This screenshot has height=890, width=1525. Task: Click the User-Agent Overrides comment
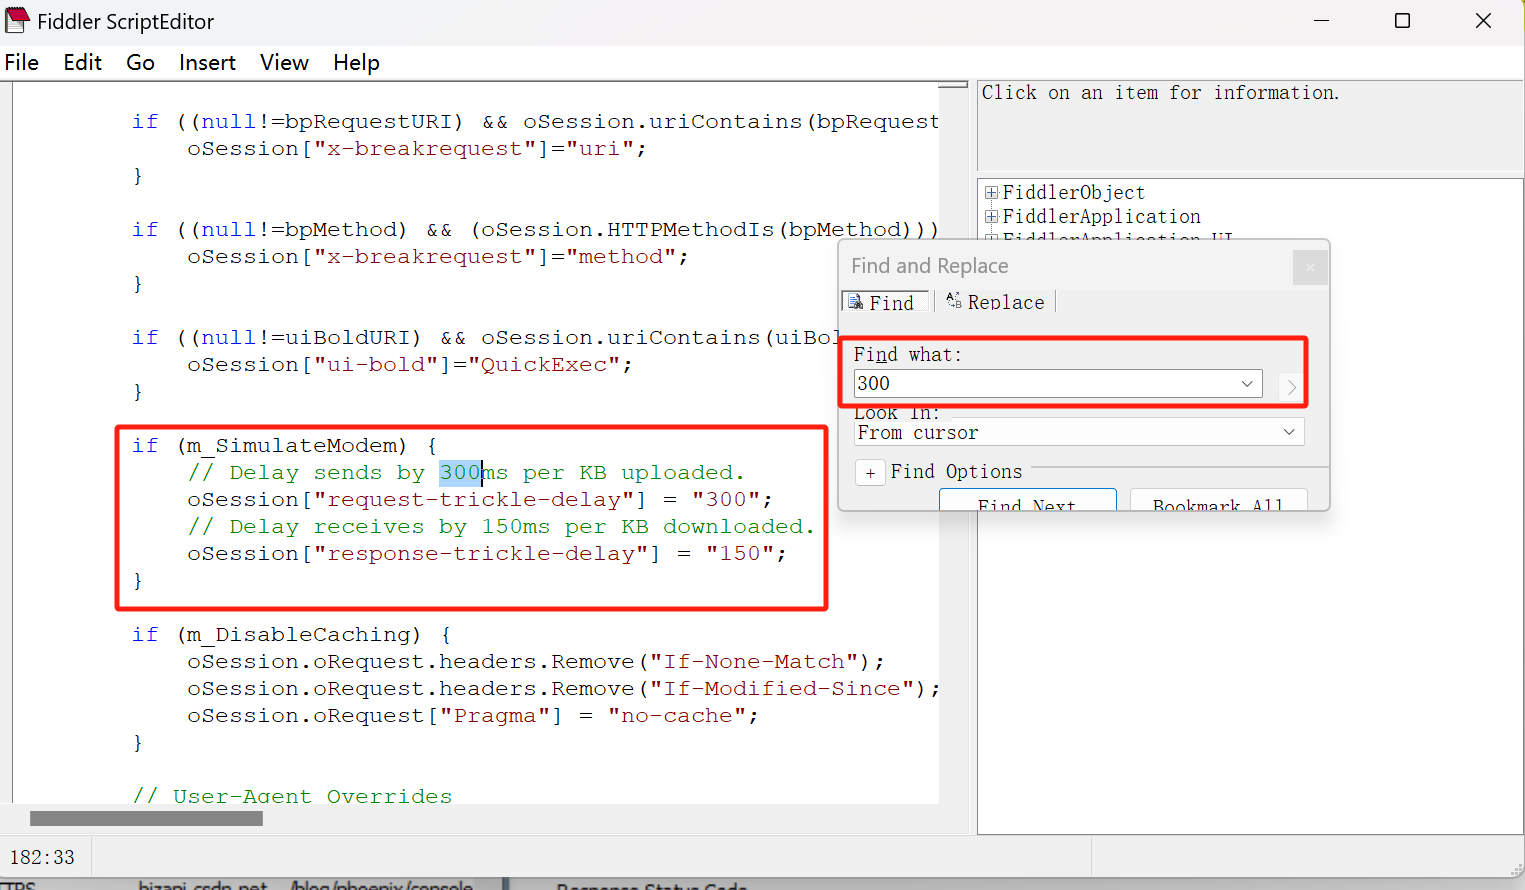292,795
